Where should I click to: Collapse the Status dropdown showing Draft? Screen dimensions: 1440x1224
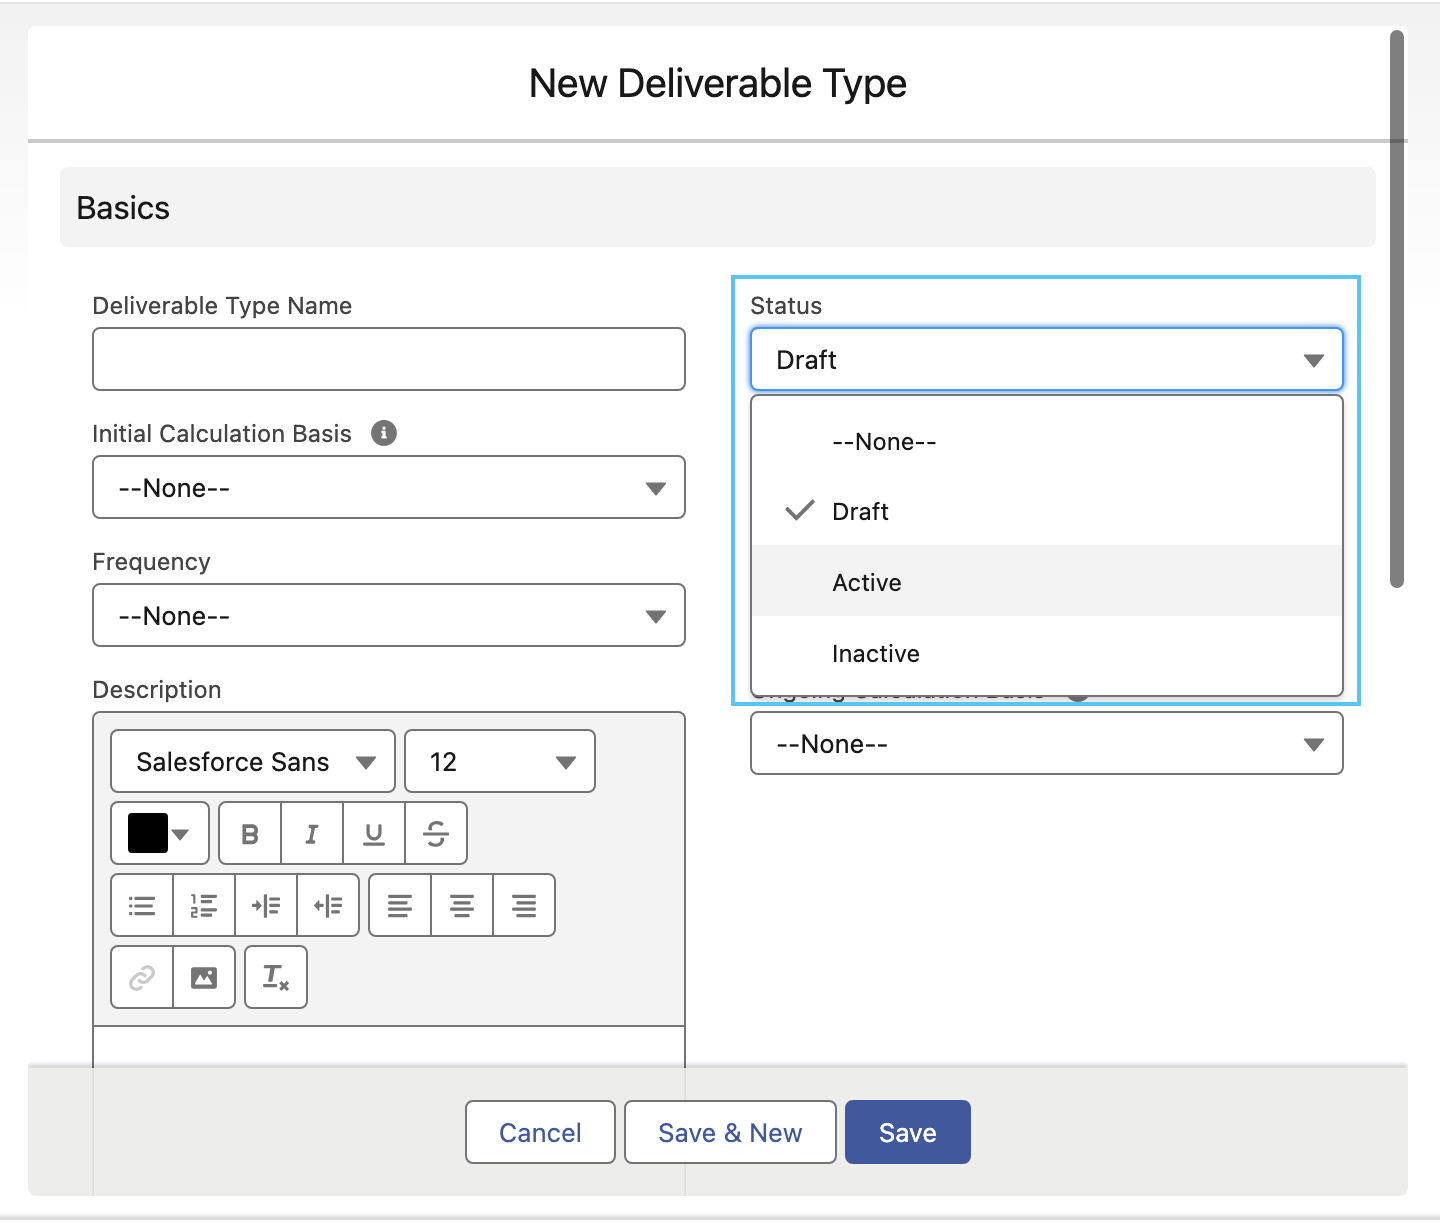tap(1047, 359)
